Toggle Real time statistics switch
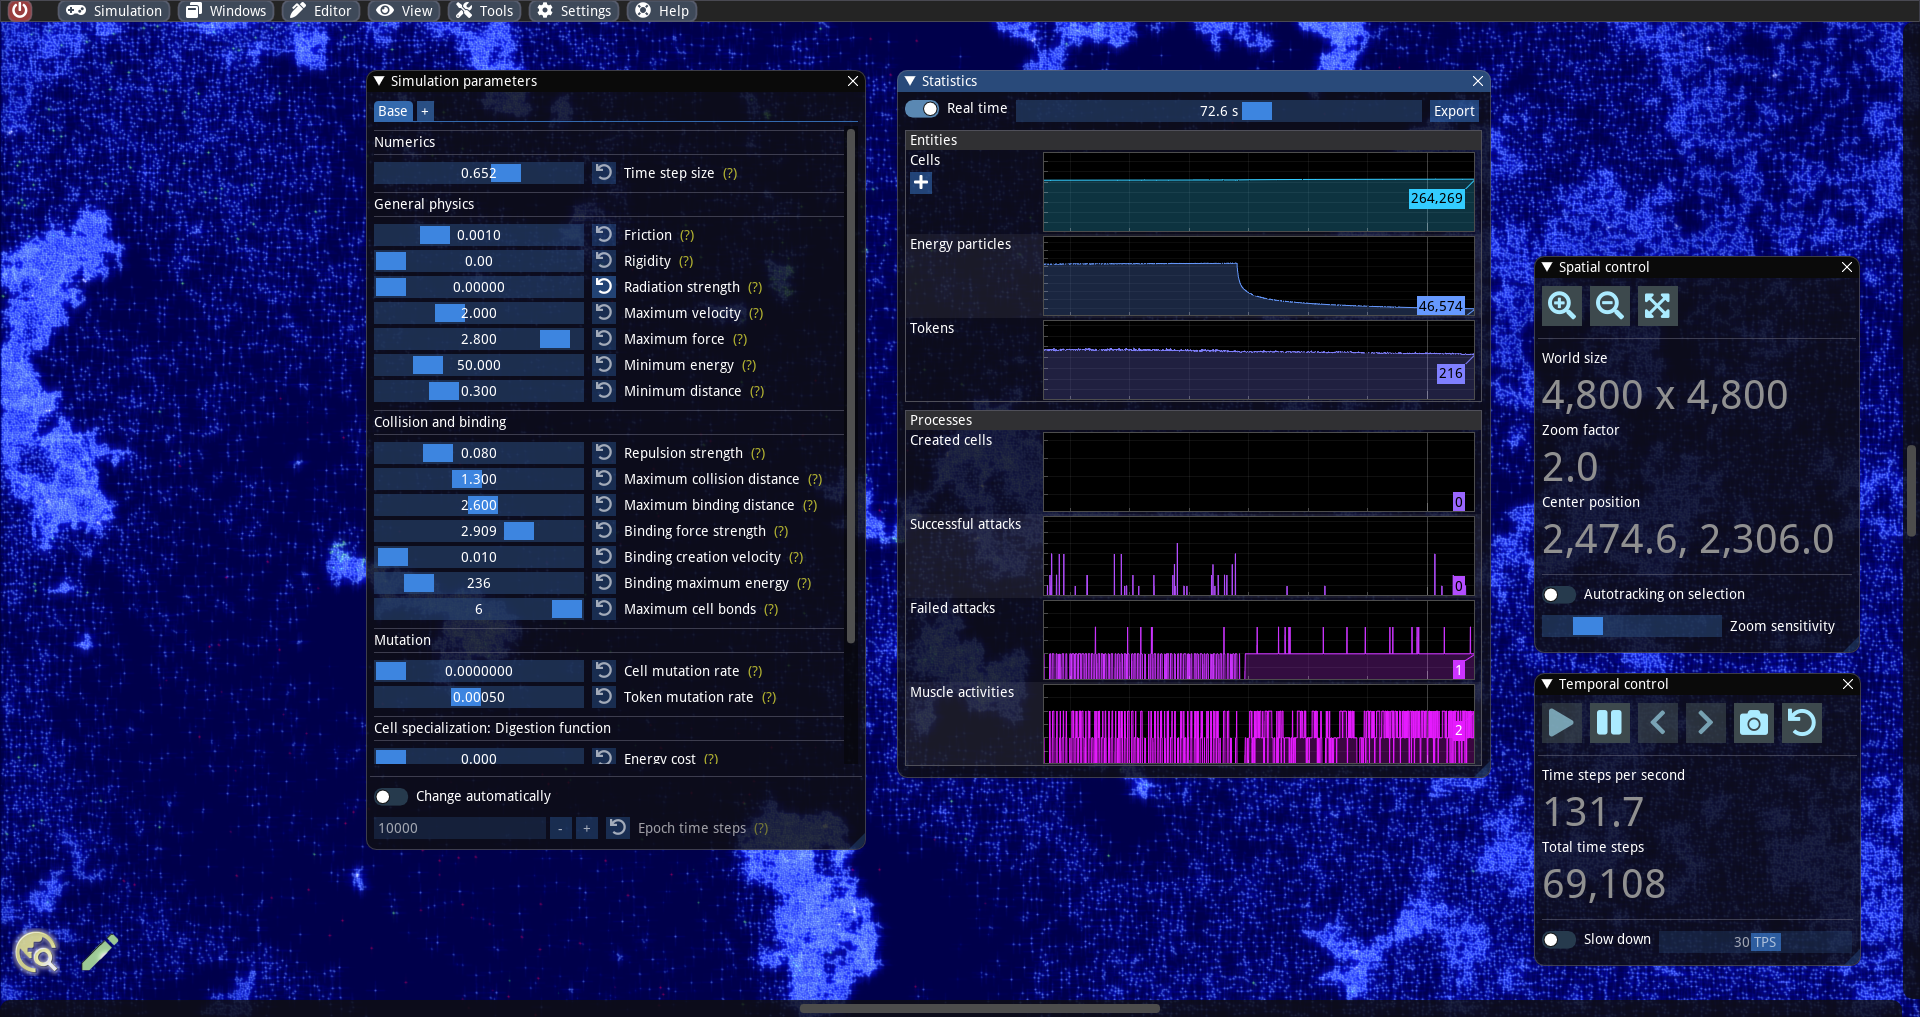This screenshot has width=1920, height=1017. pyautogui.click(x=922, y=109)
